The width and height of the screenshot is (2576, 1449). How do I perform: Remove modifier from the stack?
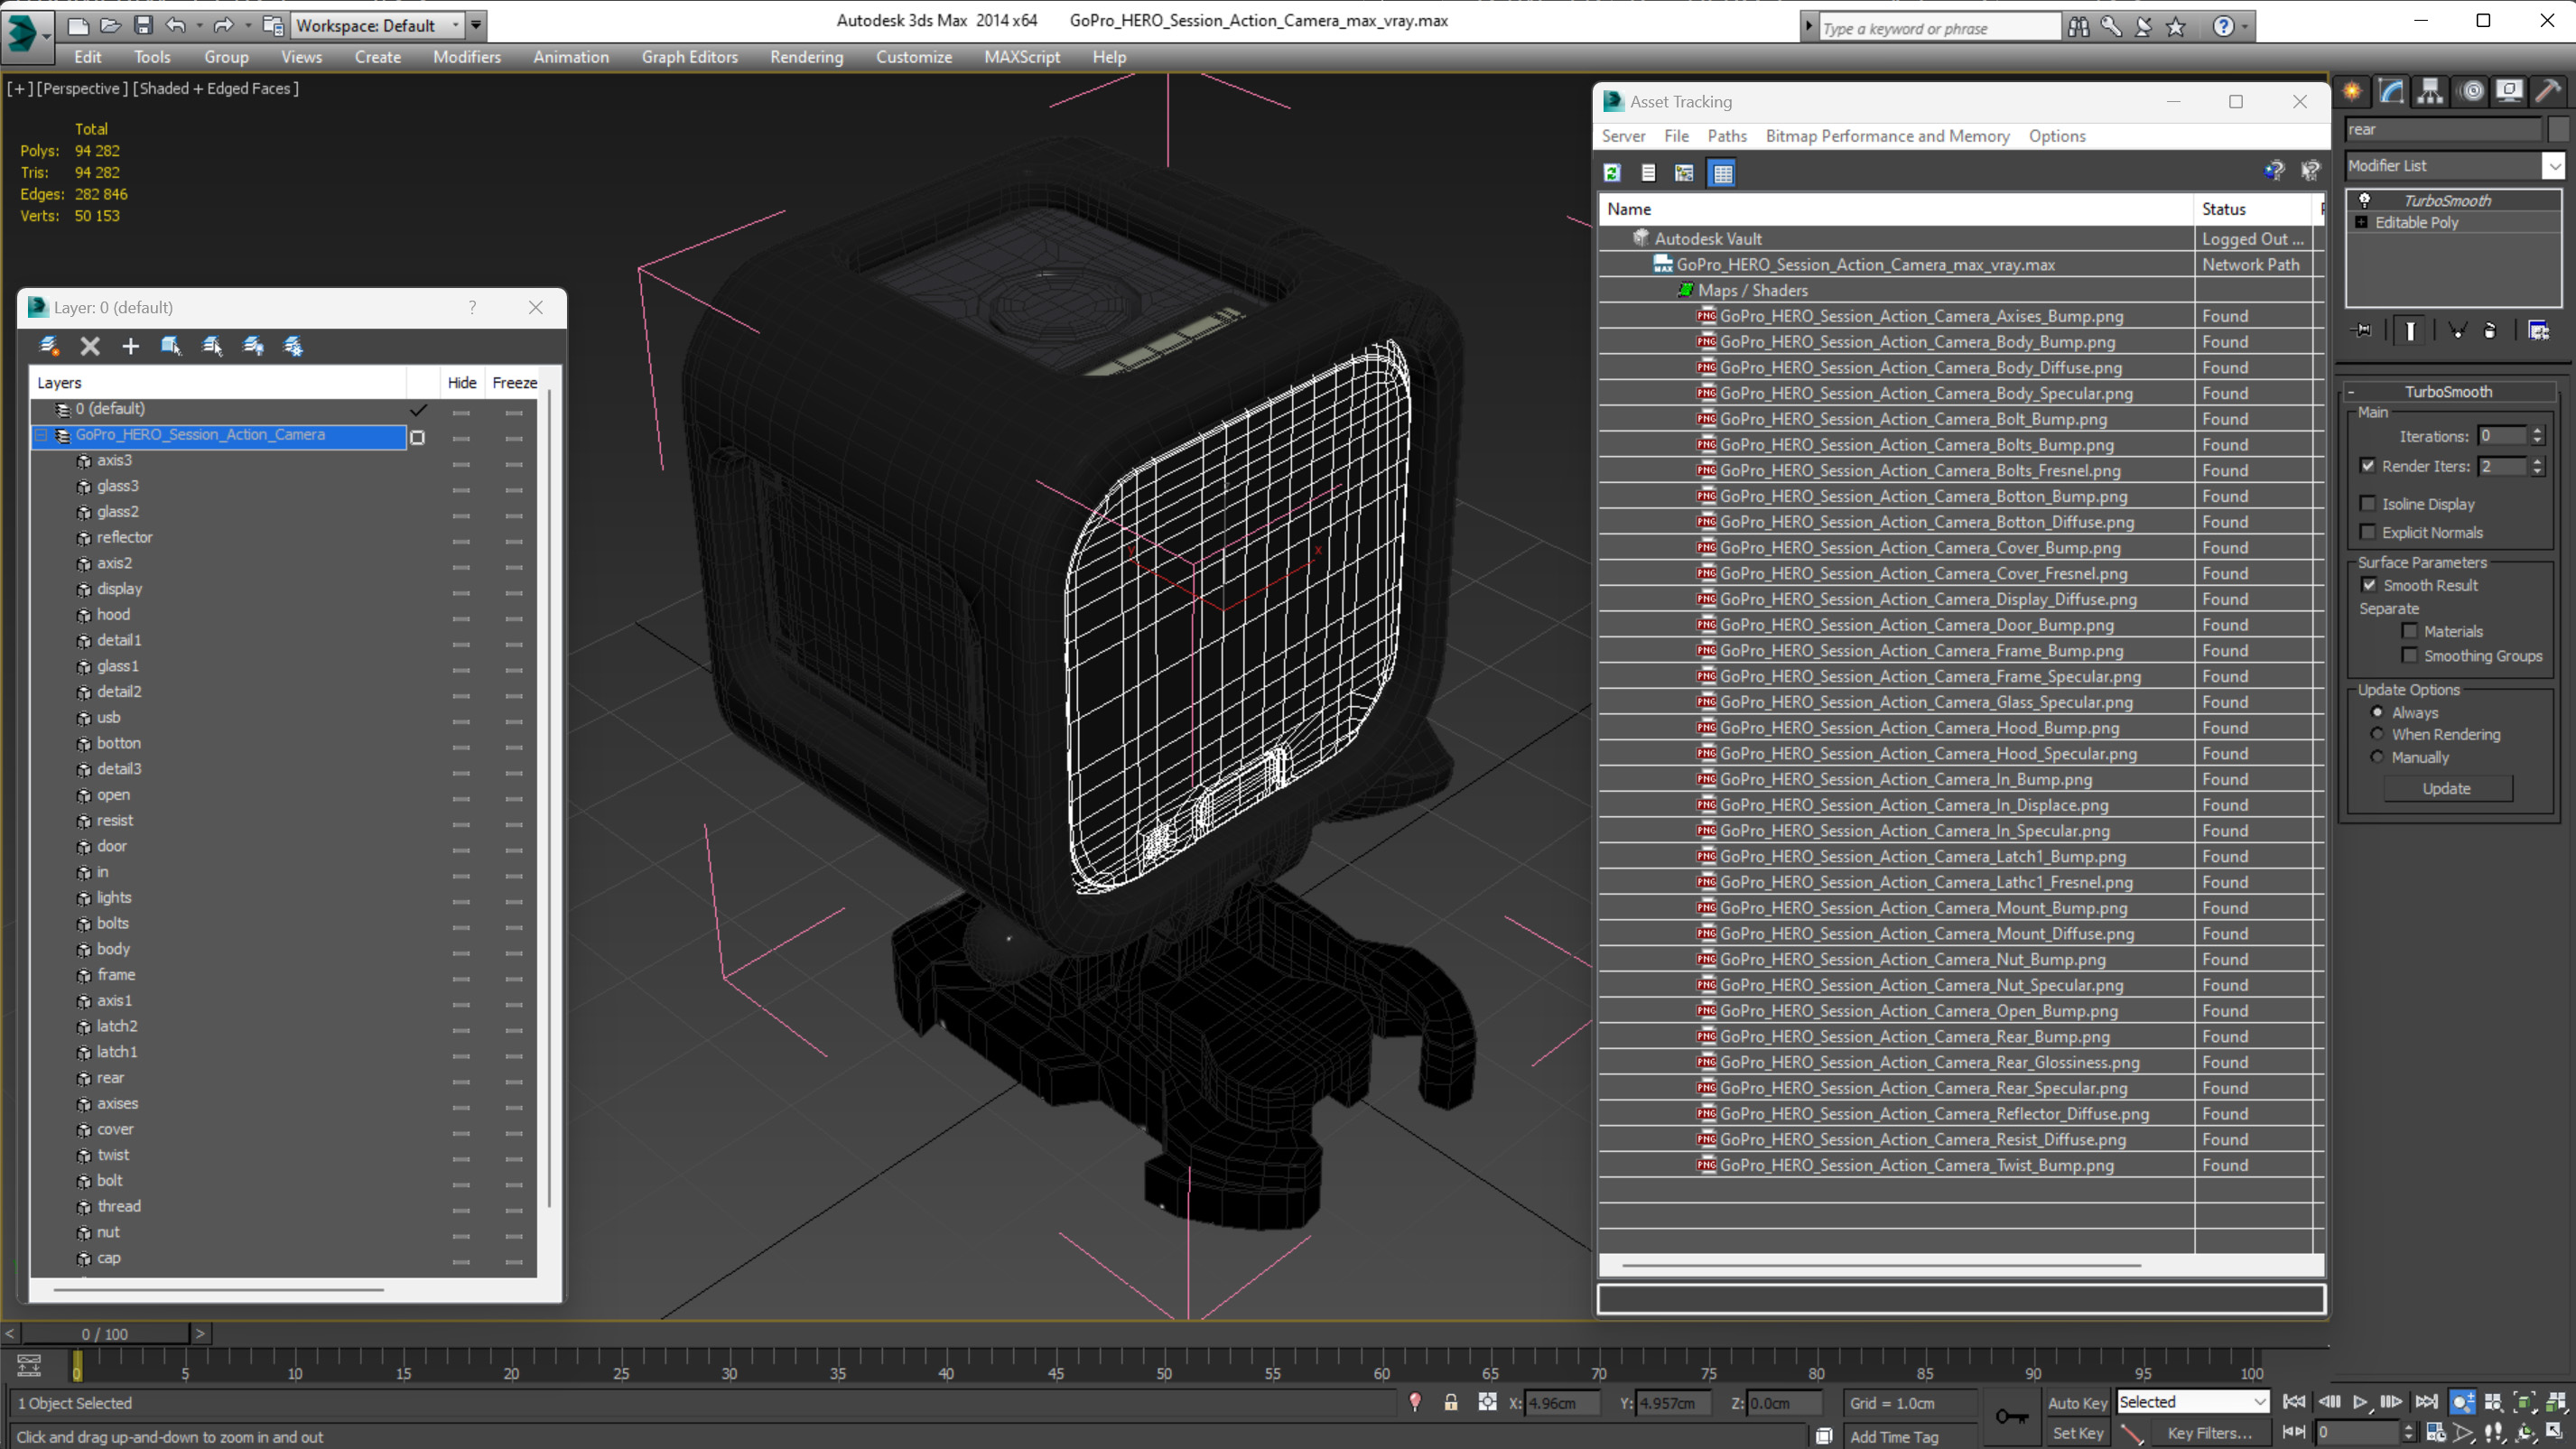(2490, 330)
